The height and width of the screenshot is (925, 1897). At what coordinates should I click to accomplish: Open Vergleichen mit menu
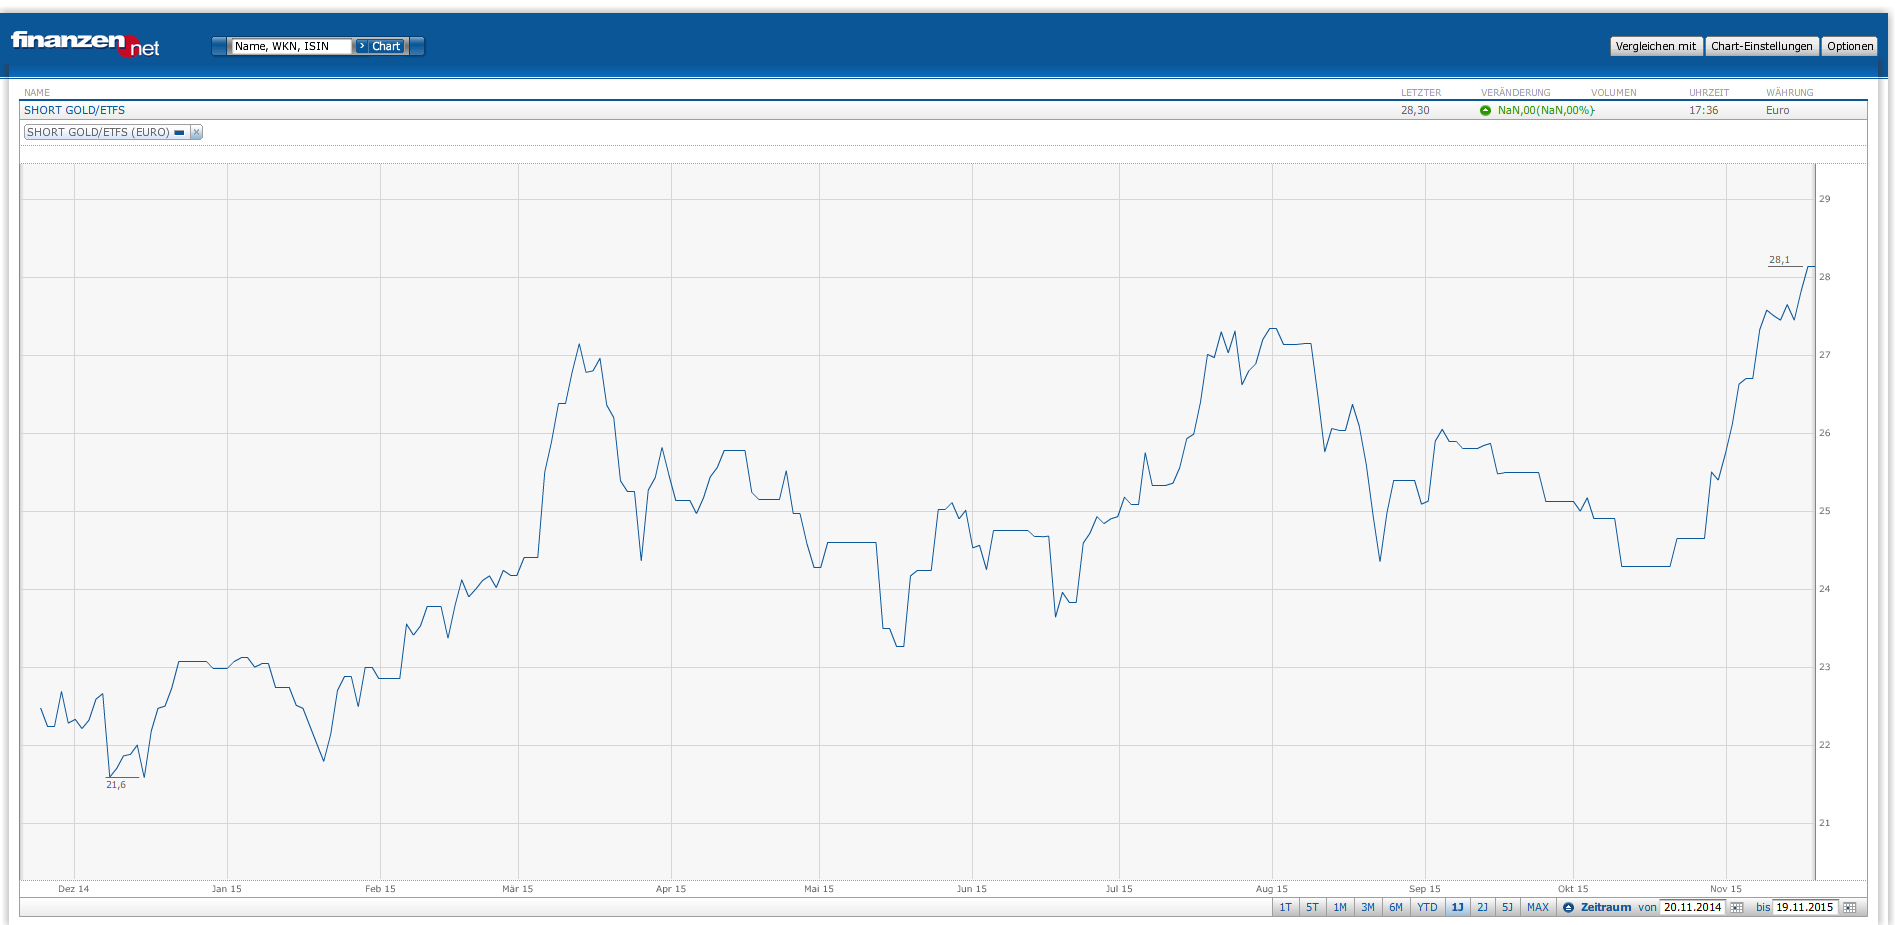[1656, 46]
